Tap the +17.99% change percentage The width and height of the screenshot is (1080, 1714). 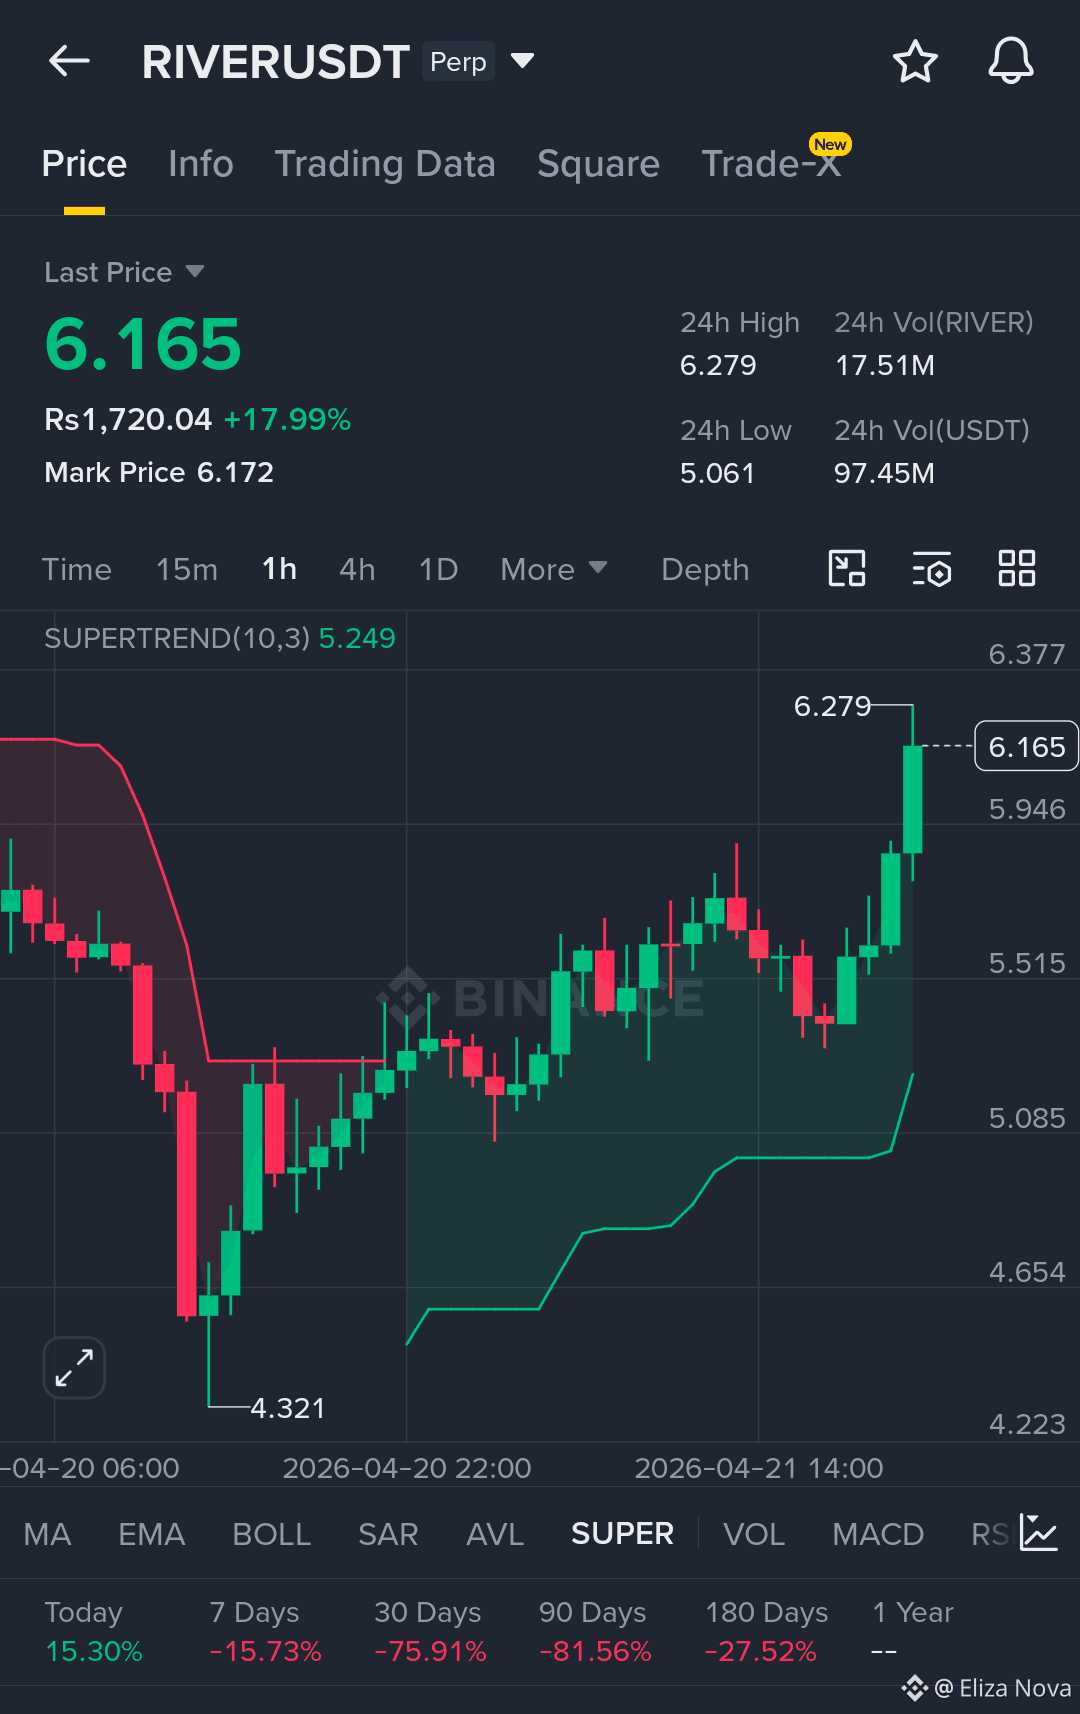point(287,419)
